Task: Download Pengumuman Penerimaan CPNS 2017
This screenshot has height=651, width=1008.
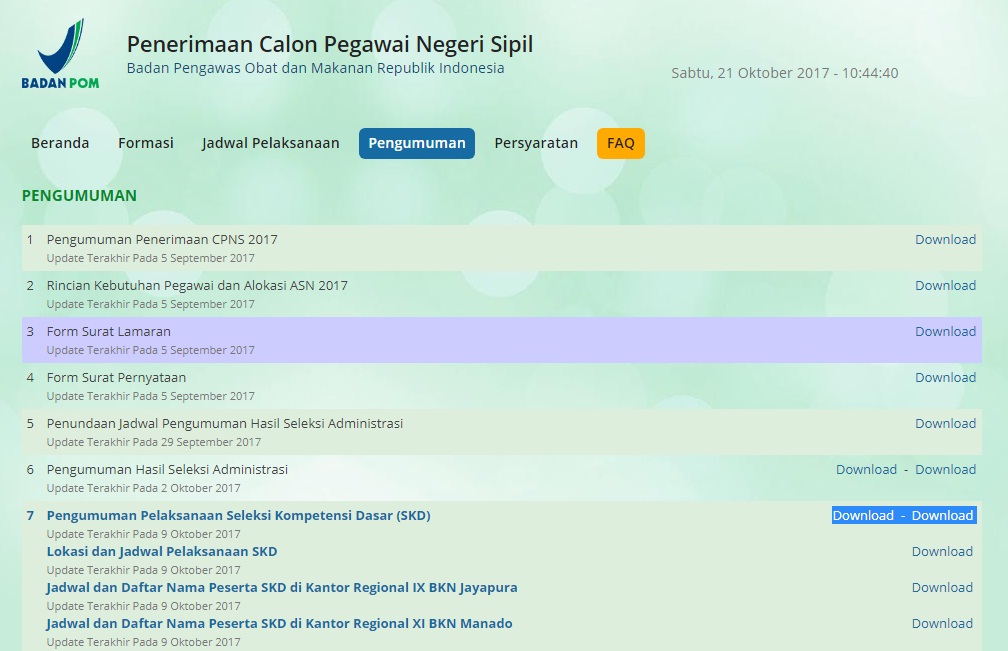Action: click(x=946, y=239)
